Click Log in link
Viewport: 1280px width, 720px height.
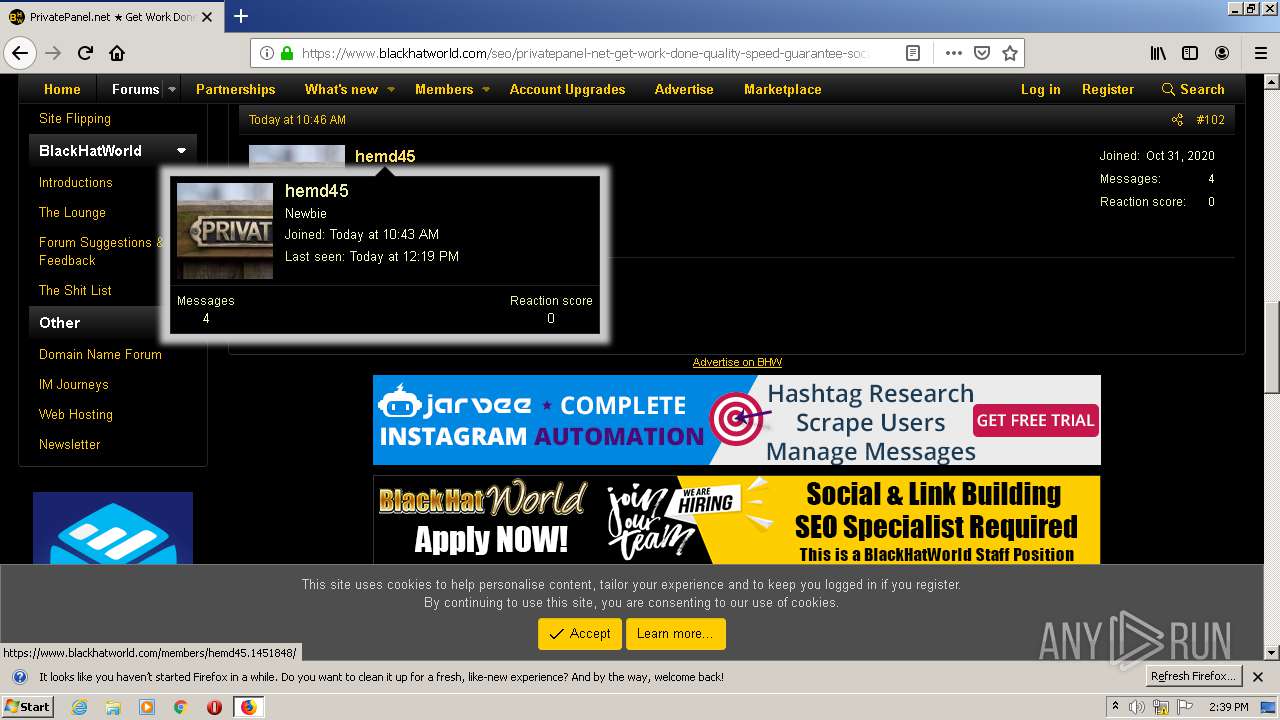pyautogui.click(x=1040, y=89)
